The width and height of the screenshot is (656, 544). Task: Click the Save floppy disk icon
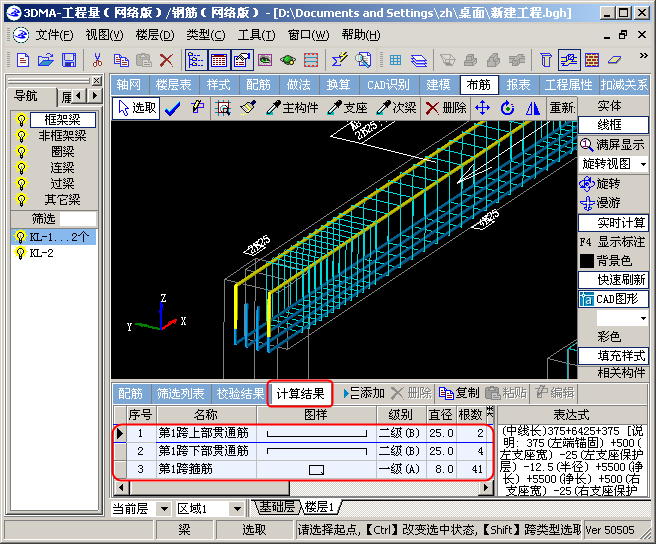click(x=69, y=60)
